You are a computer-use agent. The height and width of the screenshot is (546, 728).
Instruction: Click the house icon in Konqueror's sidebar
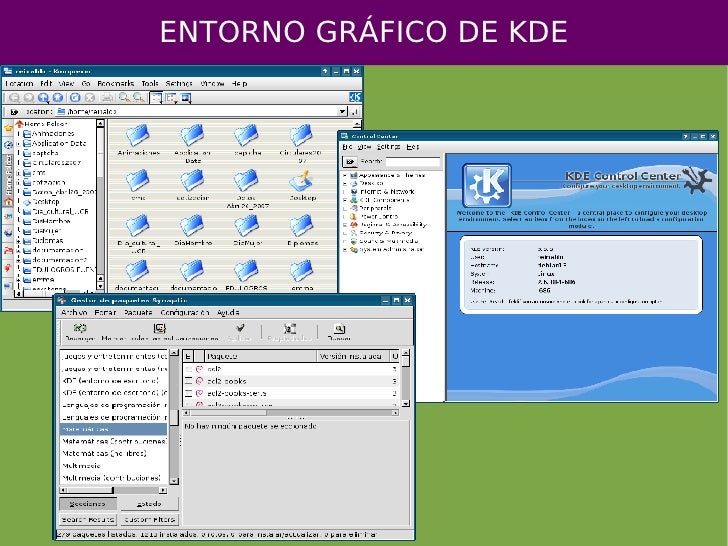click(8, 202)
